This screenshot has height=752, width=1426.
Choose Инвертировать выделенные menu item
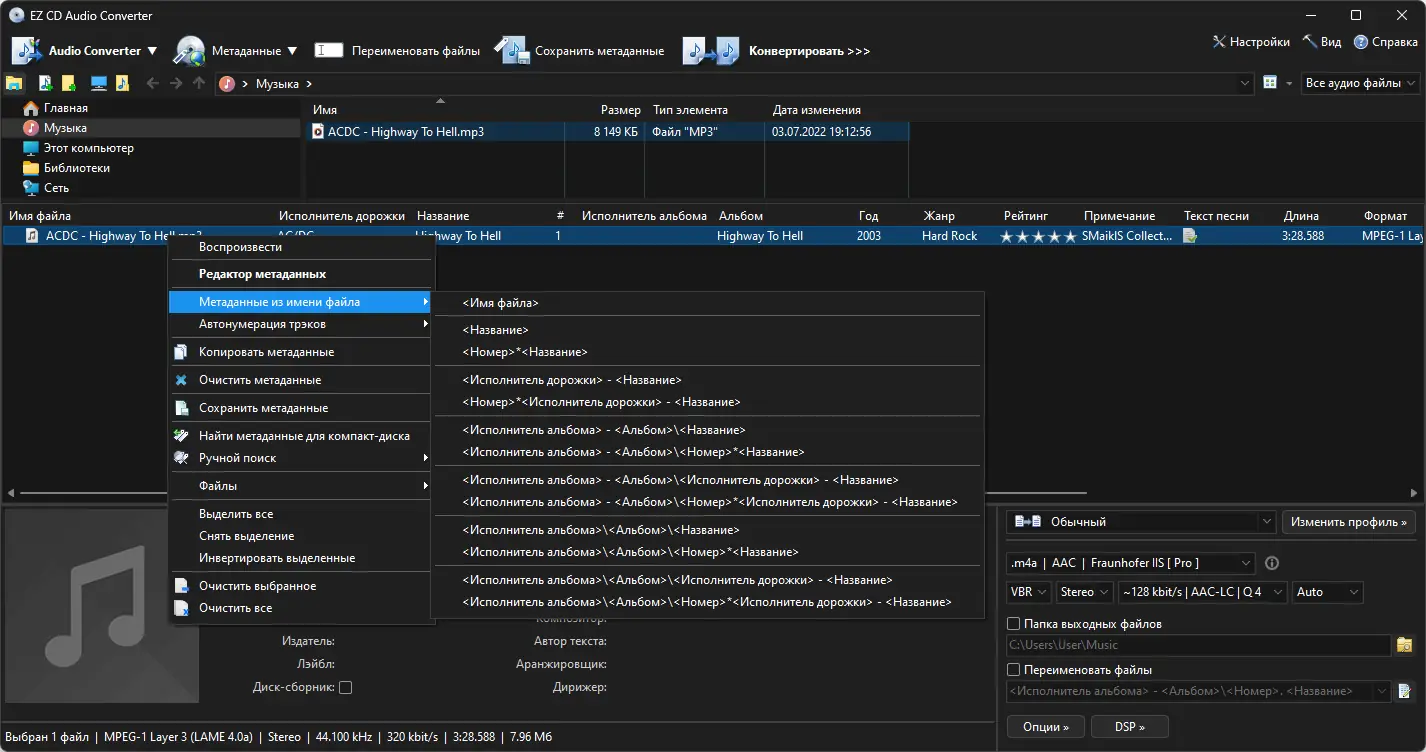click(301, 558)
